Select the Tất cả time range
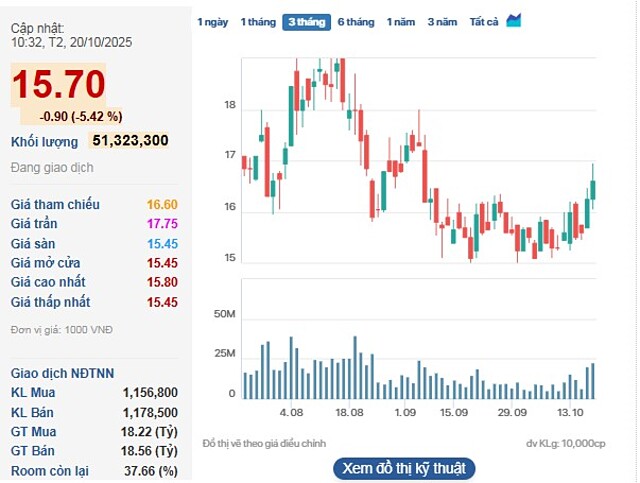The image size is (640, 483). click(484, 21)
